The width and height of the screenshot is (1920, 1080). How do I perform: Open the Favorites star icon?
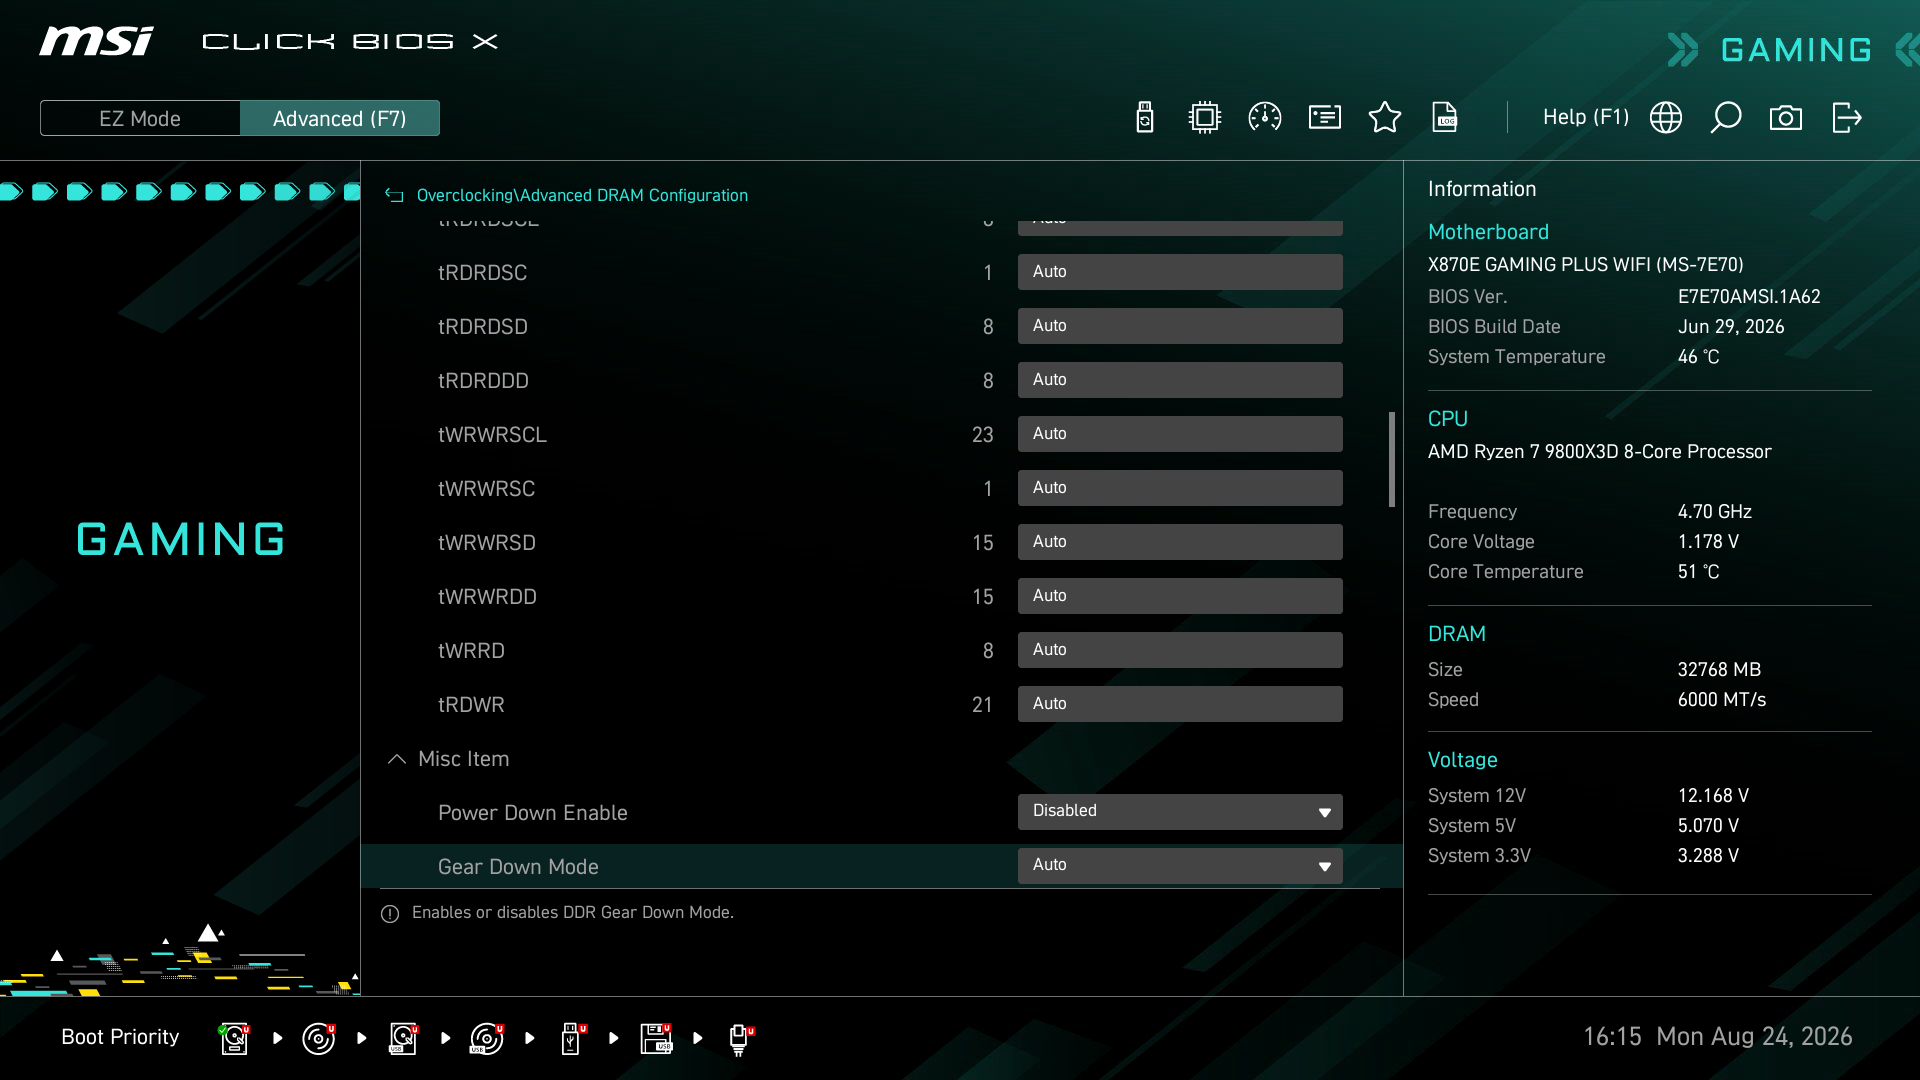coord(1385,118)
